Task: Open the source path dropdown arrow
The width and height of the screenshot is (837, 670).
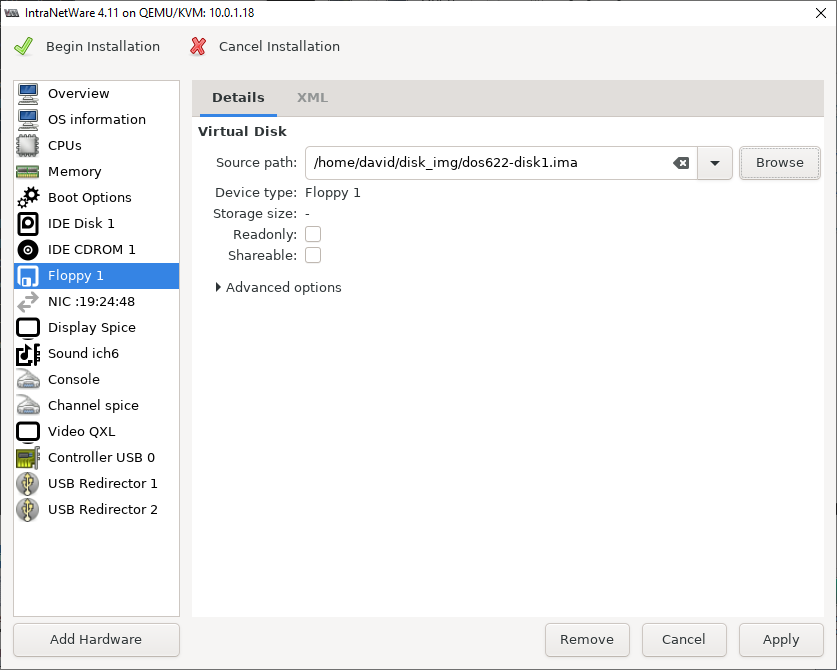Action: (x=715, y=163)
